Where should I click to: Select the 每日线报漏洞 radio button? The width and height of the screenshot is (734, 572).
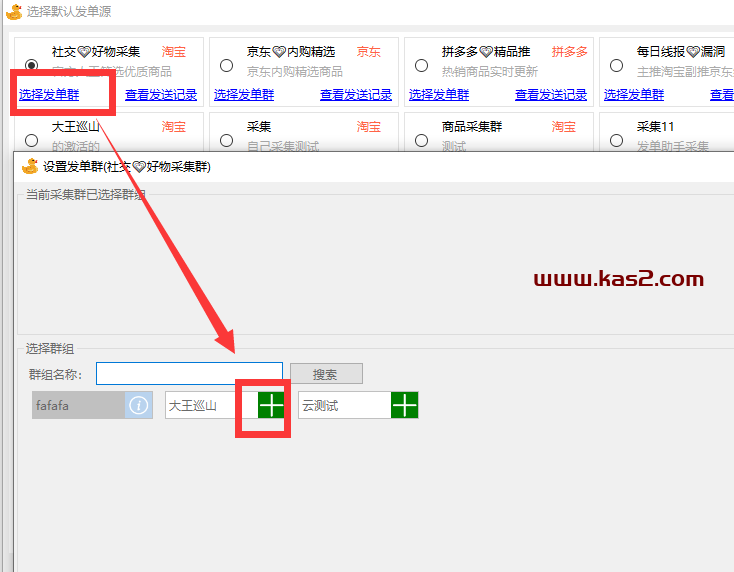click(x=617, y=65)
